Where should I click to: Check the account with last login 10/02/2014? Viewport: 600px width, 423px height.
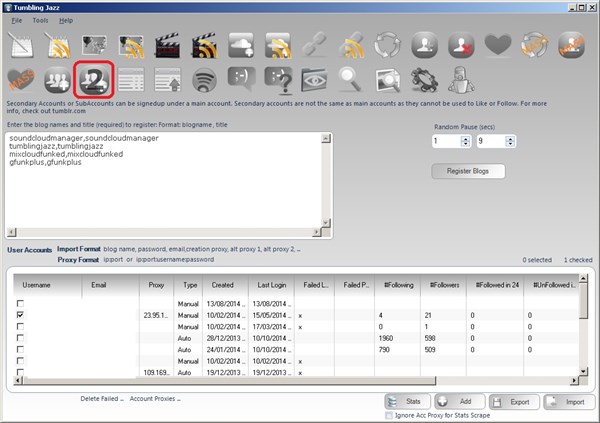click(20, 361)
